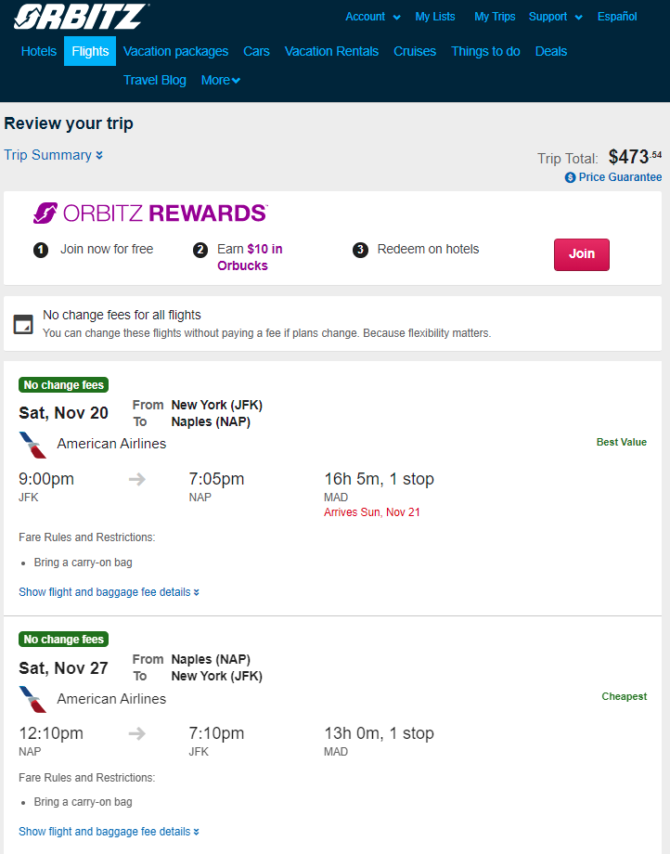The image size is (670, 854).
Task: Open the Vacation packages tab
Action: pos(175,51)
